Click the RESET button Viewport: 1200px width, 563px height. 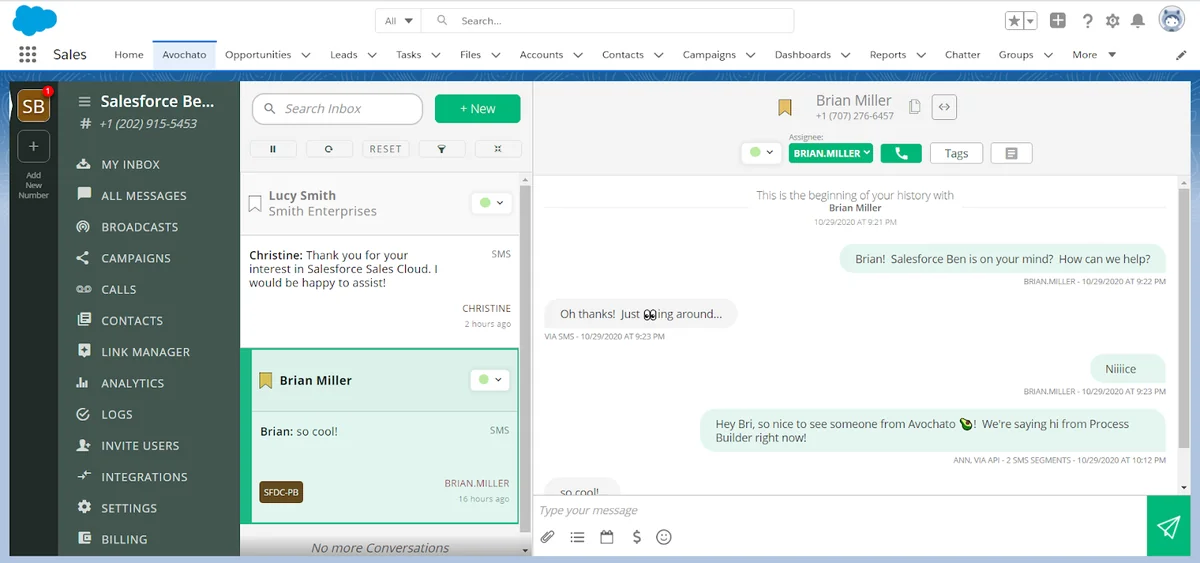pos(385,149)
